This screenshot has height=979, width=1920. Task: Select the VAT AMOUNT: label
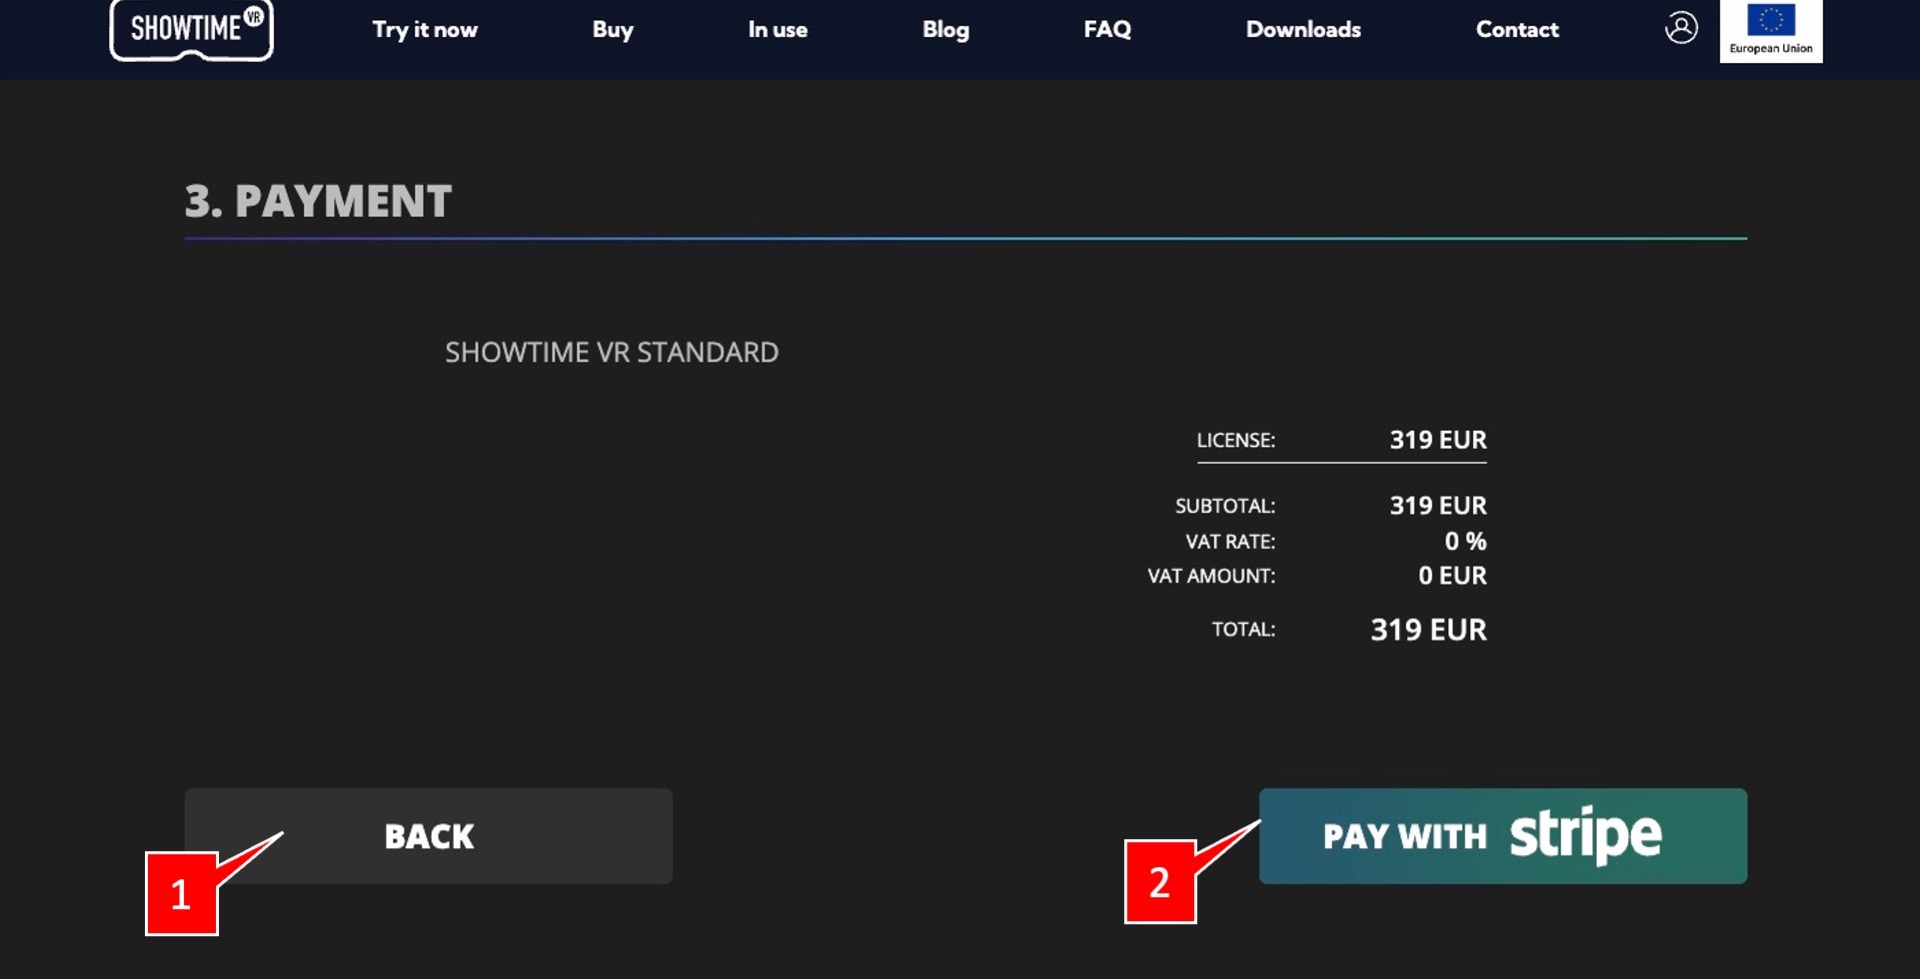pos(1211,576)
